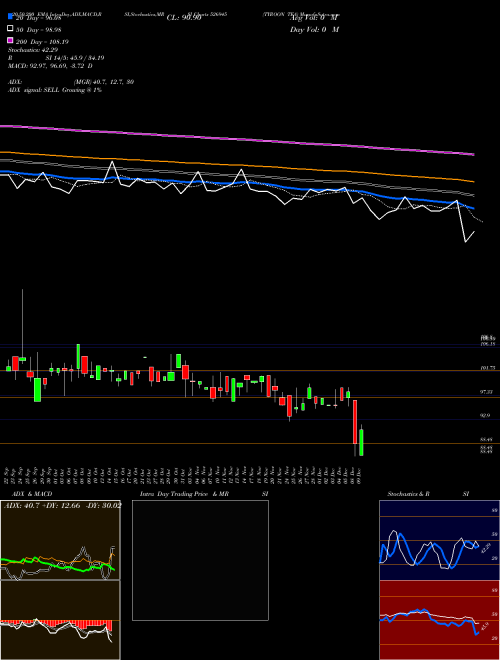The width and height of the screenshot is (500, 660).
Task: Click the 101.75 price axis label
Action: (487, 368)
